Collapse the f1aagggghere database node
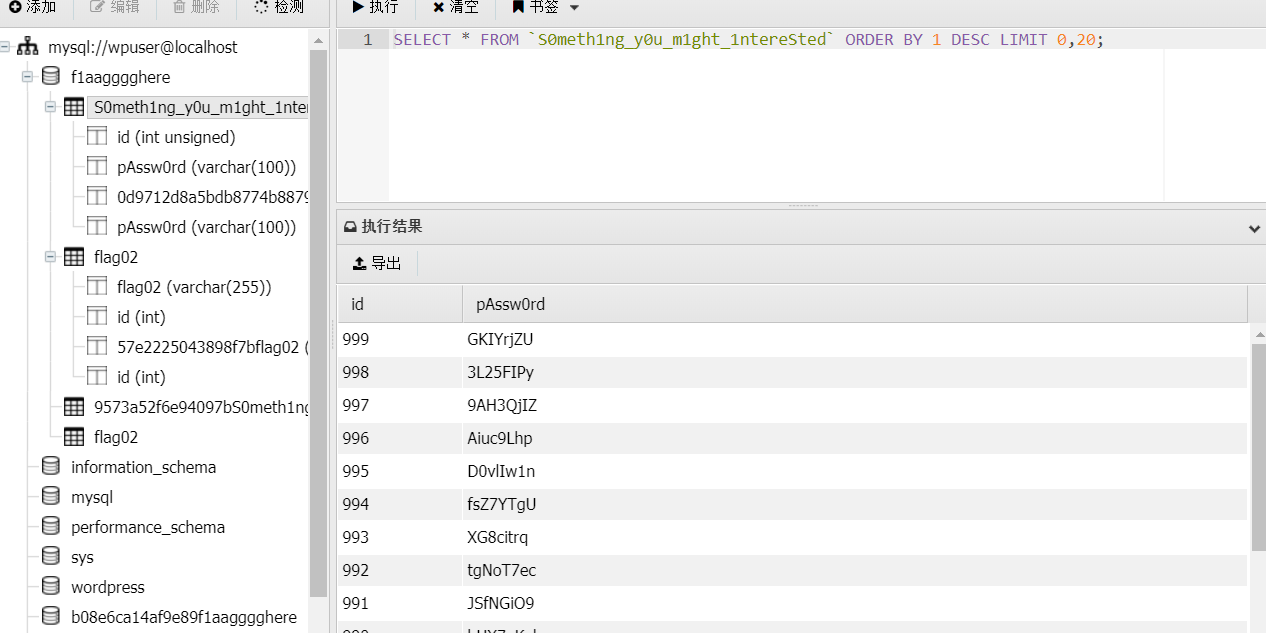 pyautogui.click(x=28, y=77)
